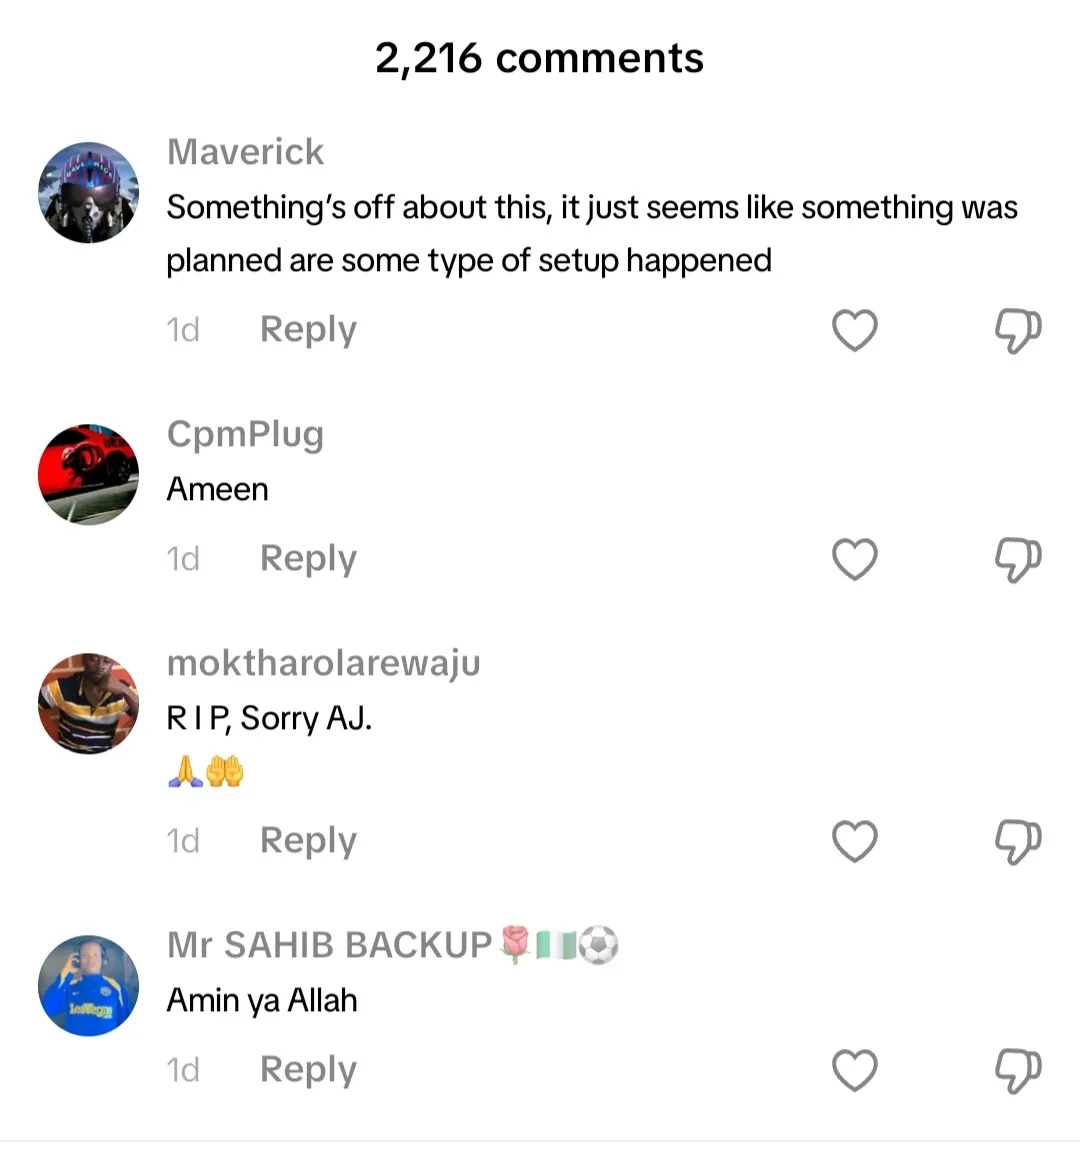Tap the heart on CpmPlug's comment

855,559
